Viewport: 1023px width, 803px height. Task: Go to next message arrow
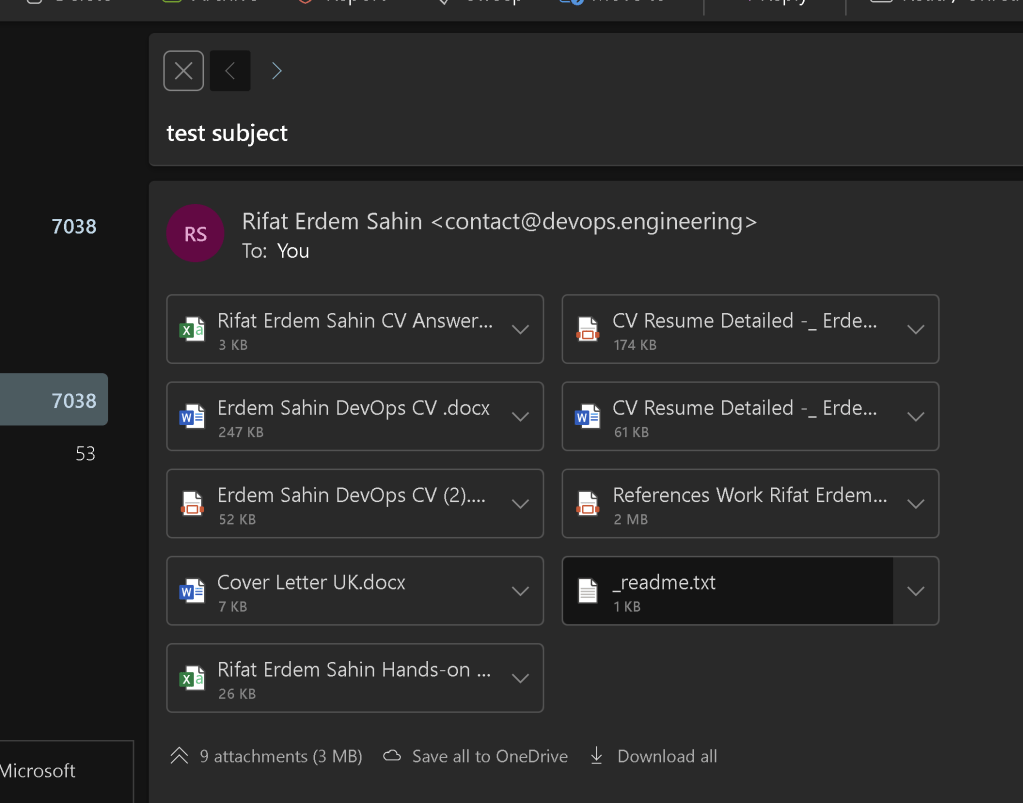(277, 70)
